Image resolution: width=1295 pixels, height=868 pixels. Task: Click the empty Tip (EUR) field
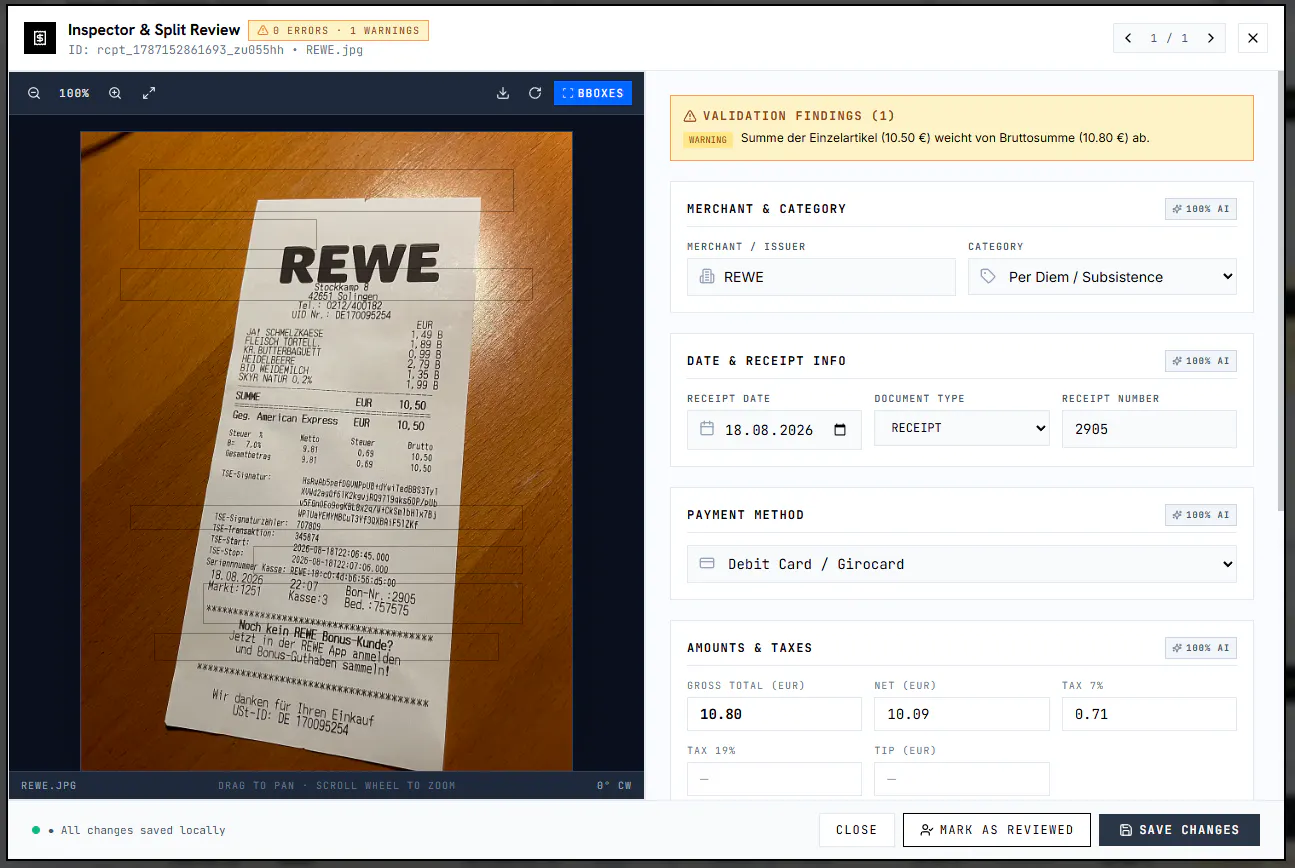pyautogui.click(x=961, y=779)
